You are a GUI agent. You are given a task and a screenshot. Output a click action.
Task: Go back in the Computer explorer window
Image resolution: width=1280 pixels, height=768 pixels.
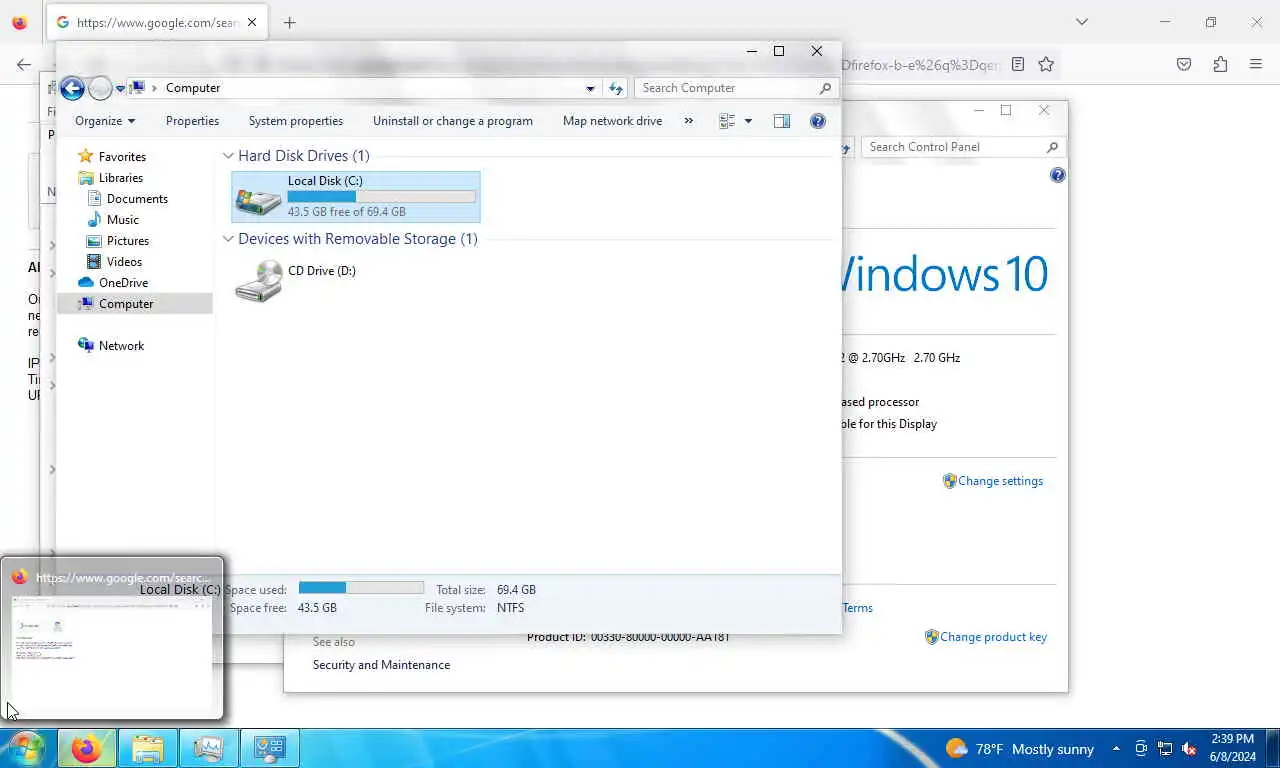click(72, 88)
